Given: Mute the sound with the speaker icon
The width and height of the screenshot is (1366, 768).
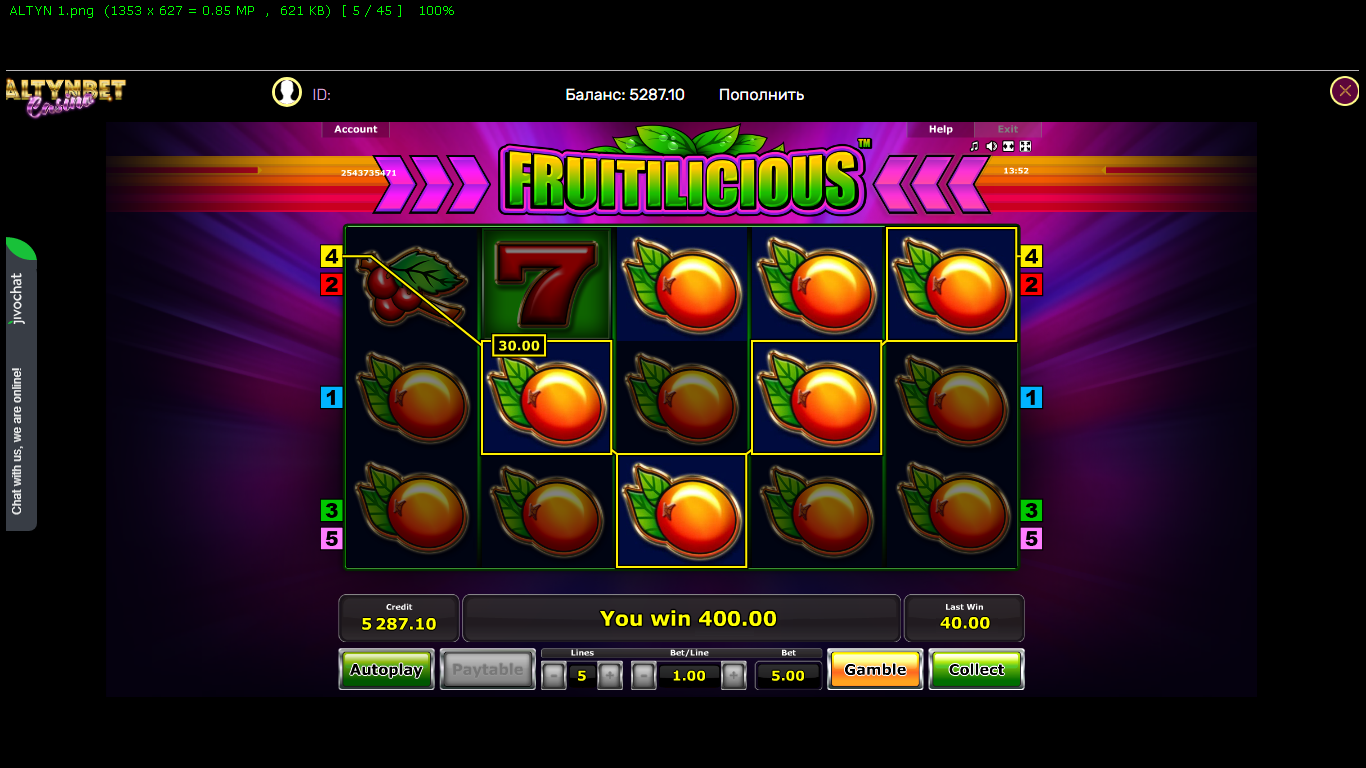Looking at the screenshot, I should click(991, 146).
